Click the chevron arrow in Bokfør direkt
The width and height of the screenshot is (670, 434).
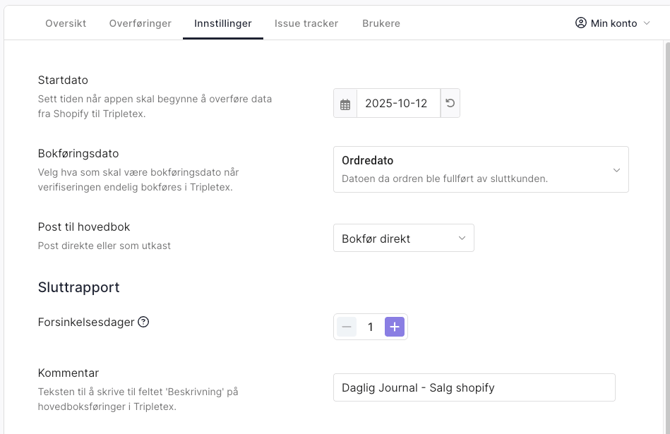click(x=462, y=239)
